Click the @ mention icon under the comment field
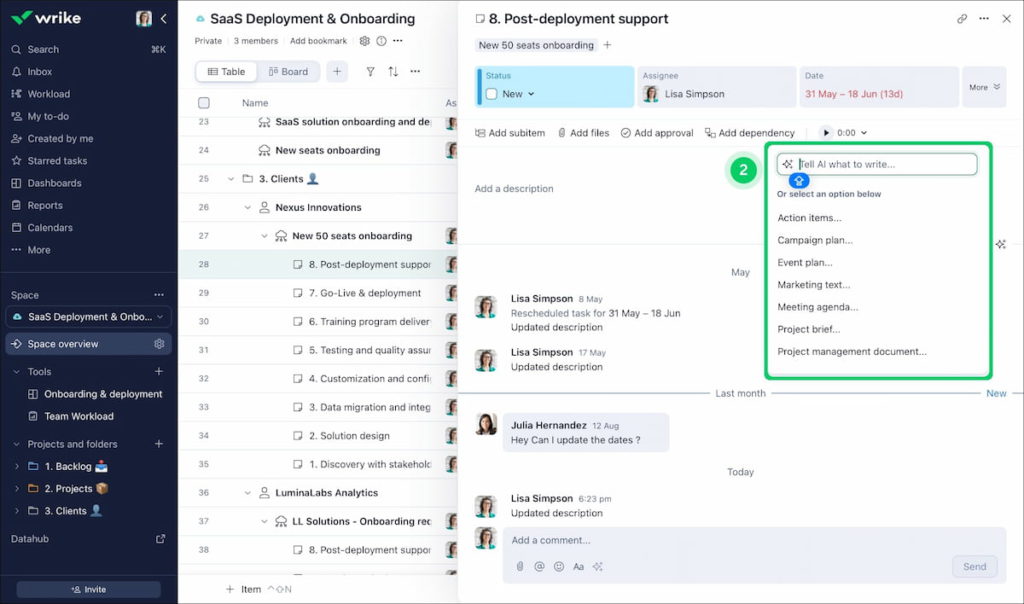Viewport: 1024px width, 604px height. [x=540, y=566]
